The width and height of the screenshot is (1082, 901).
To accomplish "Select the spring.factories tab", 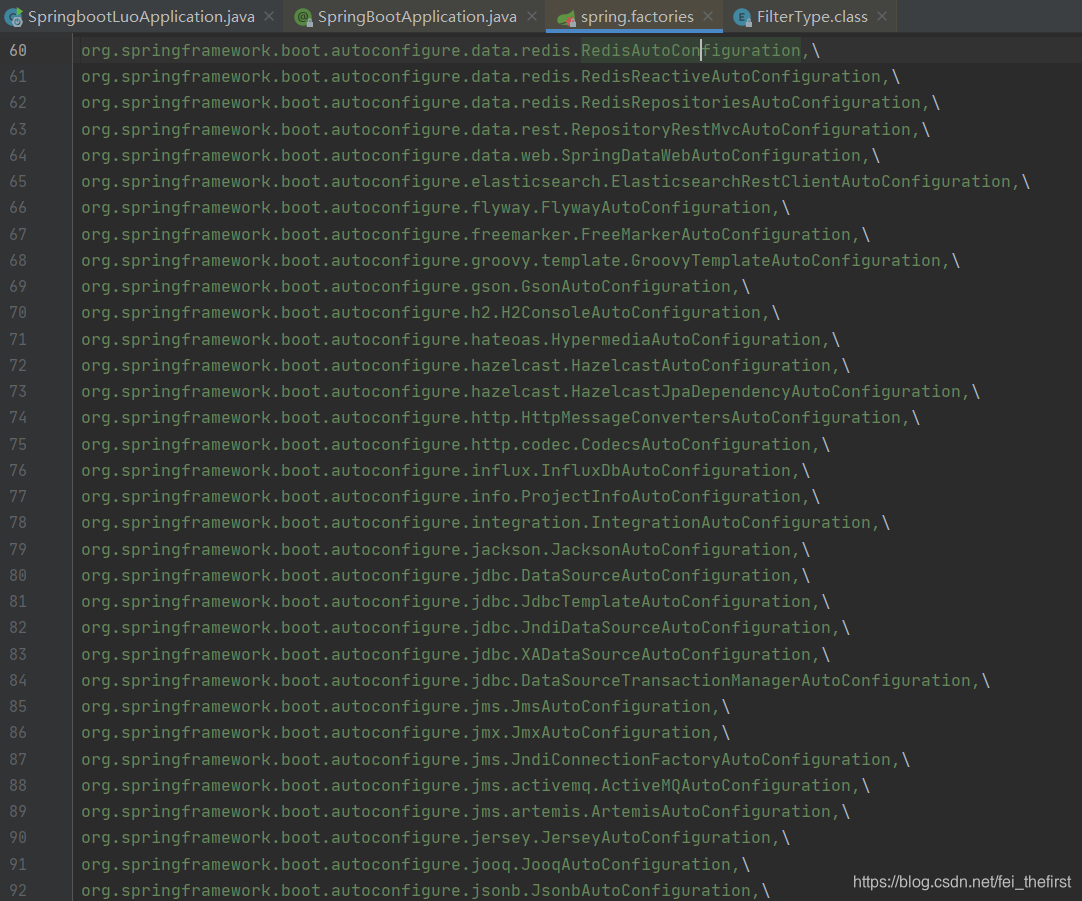I will click(x=637, y=17).
